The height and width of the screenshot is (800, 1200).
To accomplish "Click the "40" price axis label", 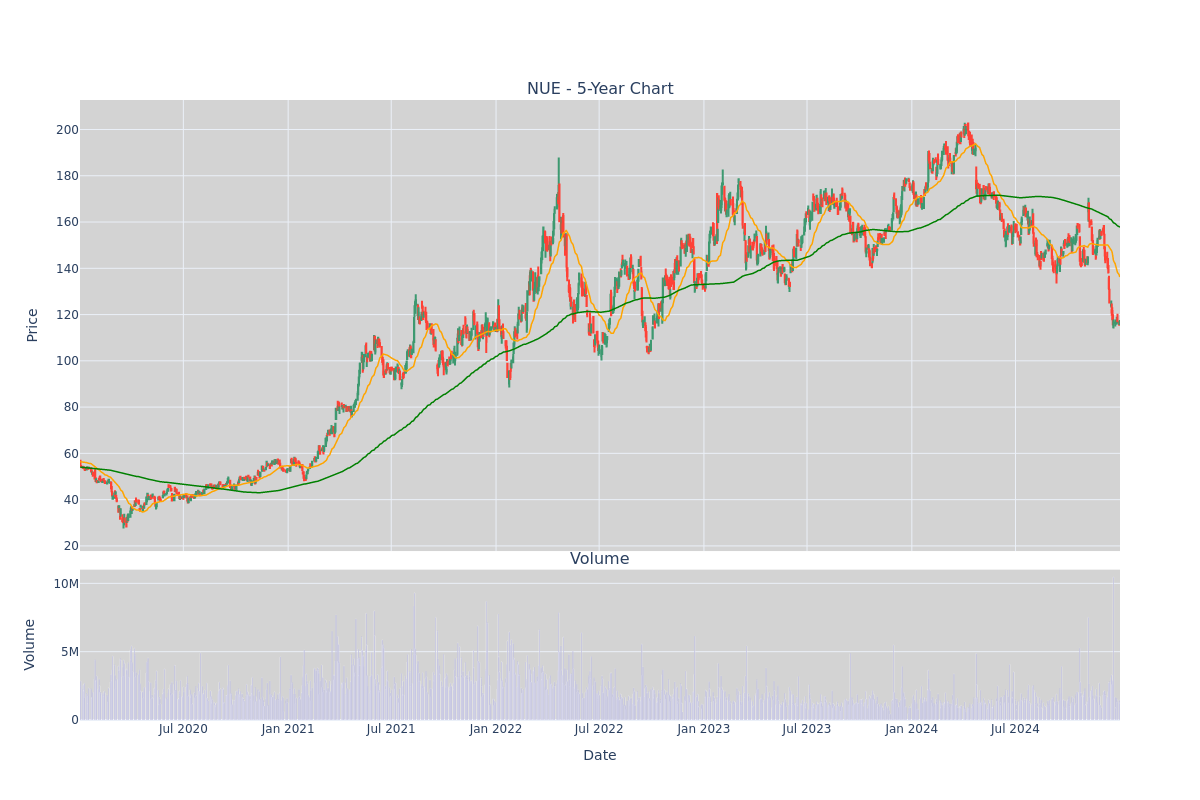I will click(x=71, y=500).
